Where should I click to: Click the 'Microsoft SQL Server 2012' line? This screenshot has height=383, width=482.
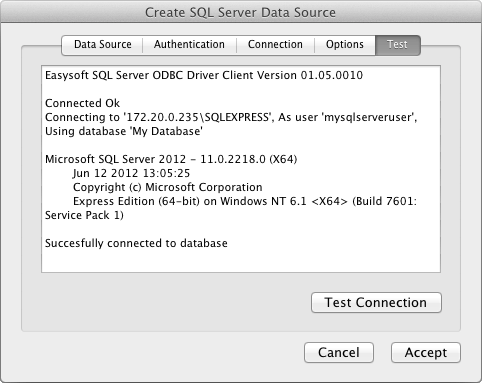171,159
